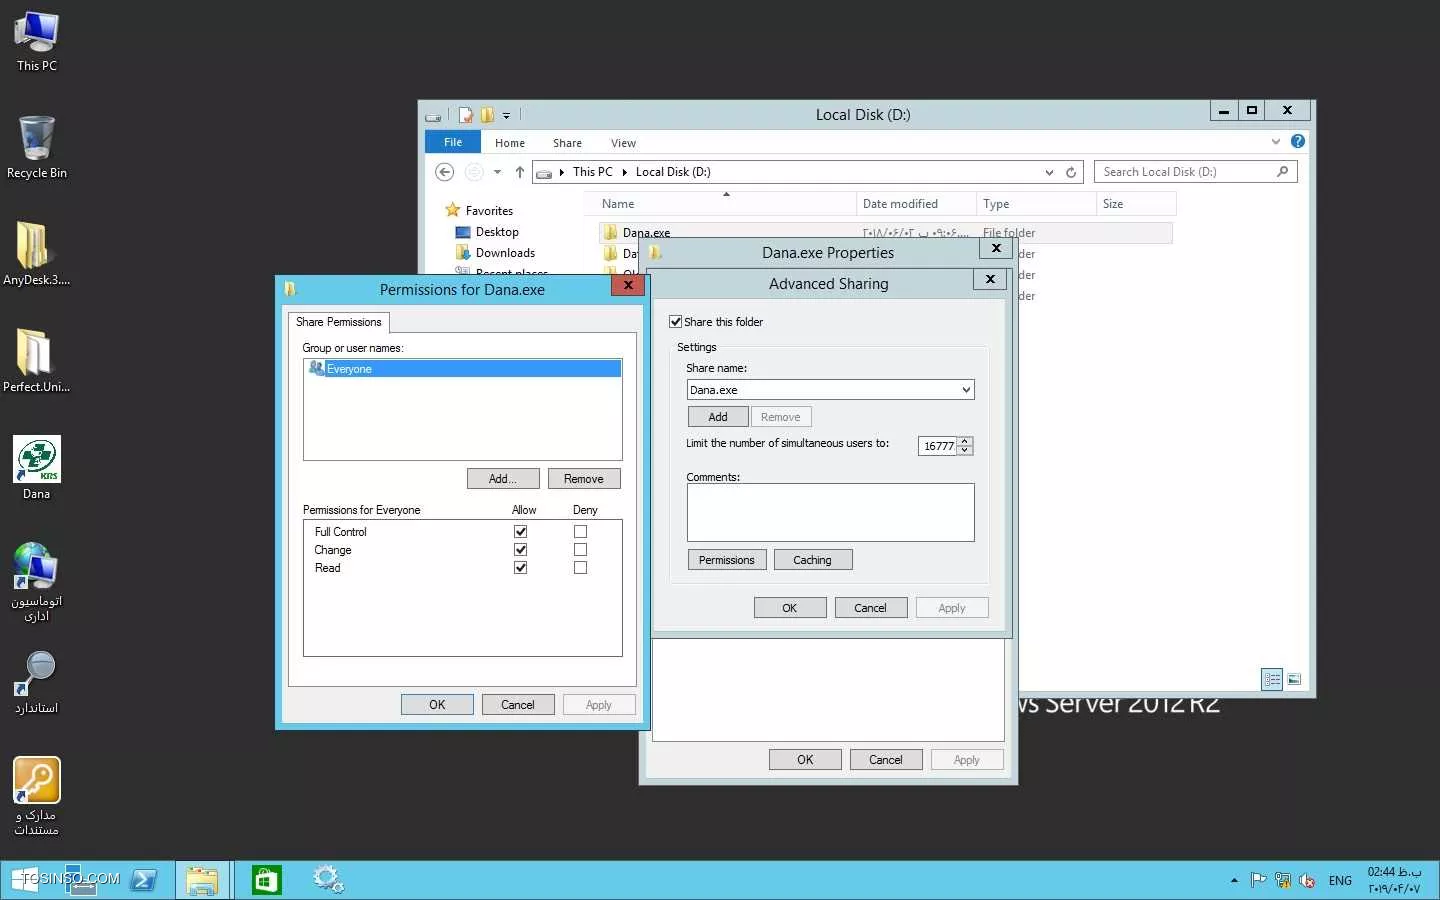This screenshot has height=900, width=1440.
Task: Expand the Explorer ribbon chevron
Action: click(1276, 142)
